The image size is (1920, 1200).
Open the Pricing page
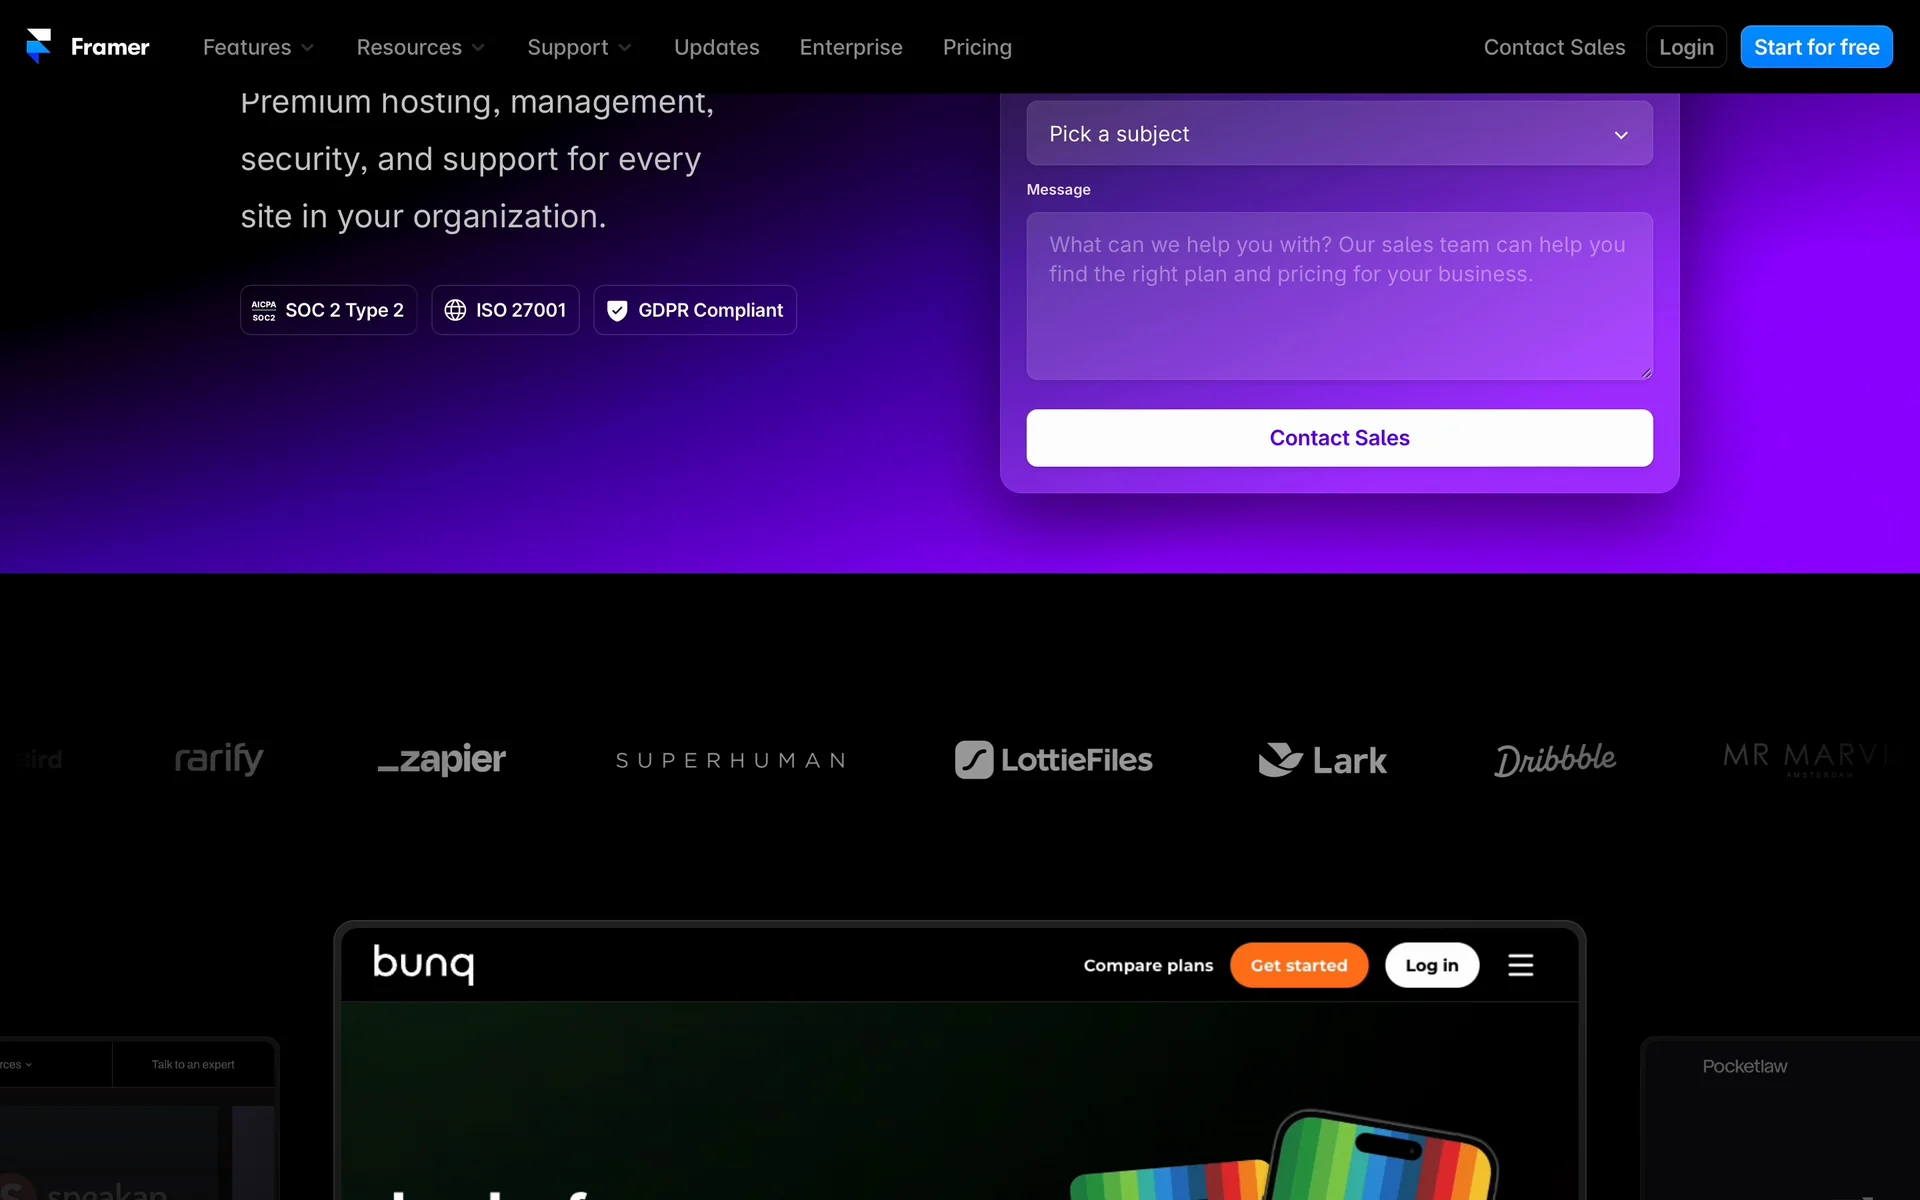click(x=977, y=47)
